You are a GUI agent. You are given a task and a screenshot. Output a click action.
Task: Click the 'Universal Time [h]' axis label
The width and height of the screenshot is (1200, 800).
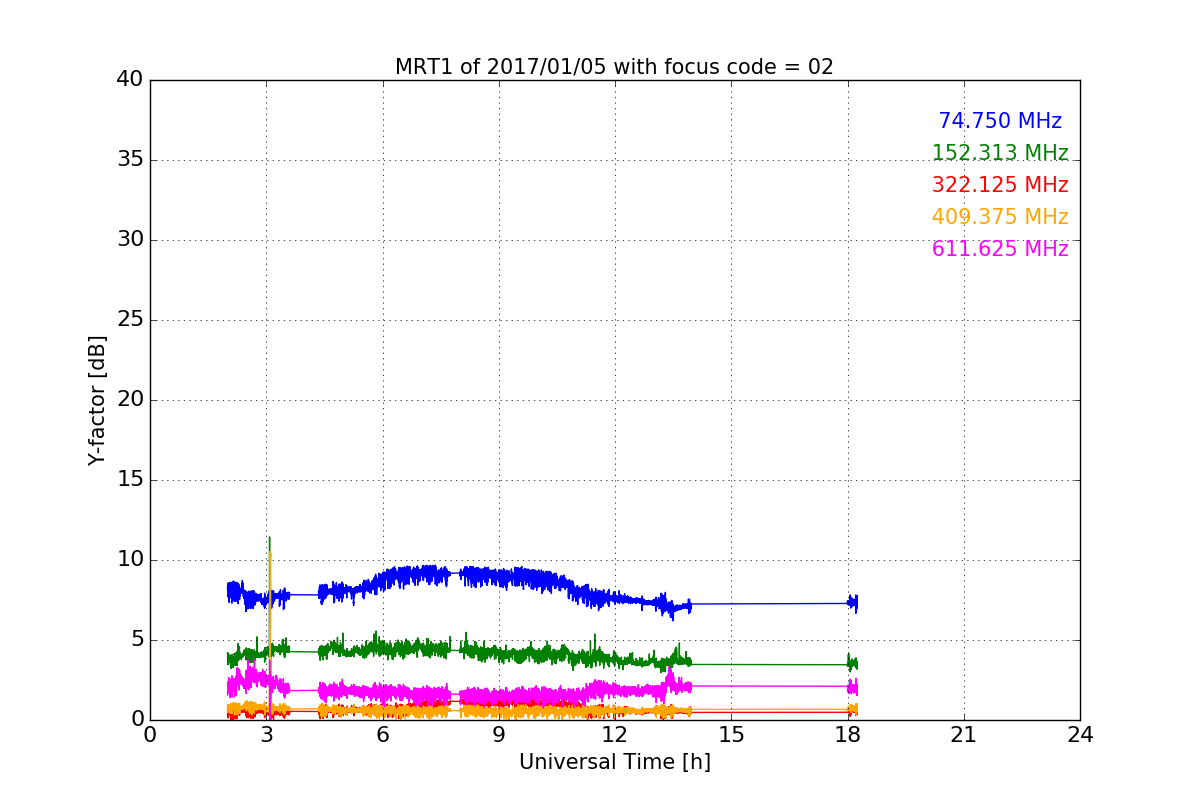615,762
